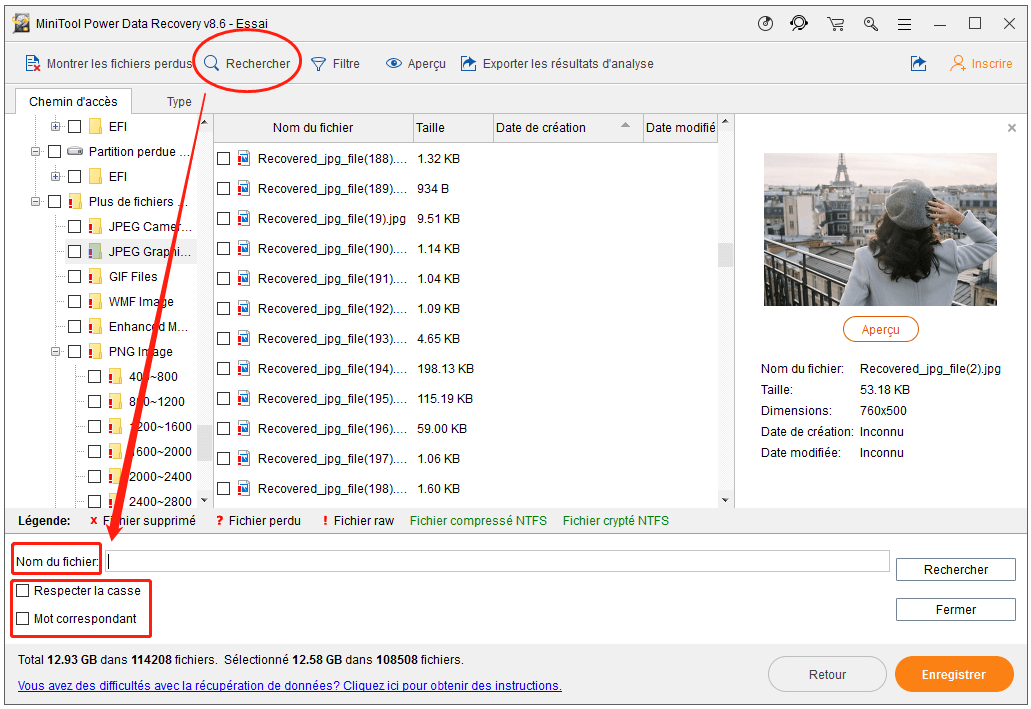Click Montrer les fichiers perdus

pos(108,64)
